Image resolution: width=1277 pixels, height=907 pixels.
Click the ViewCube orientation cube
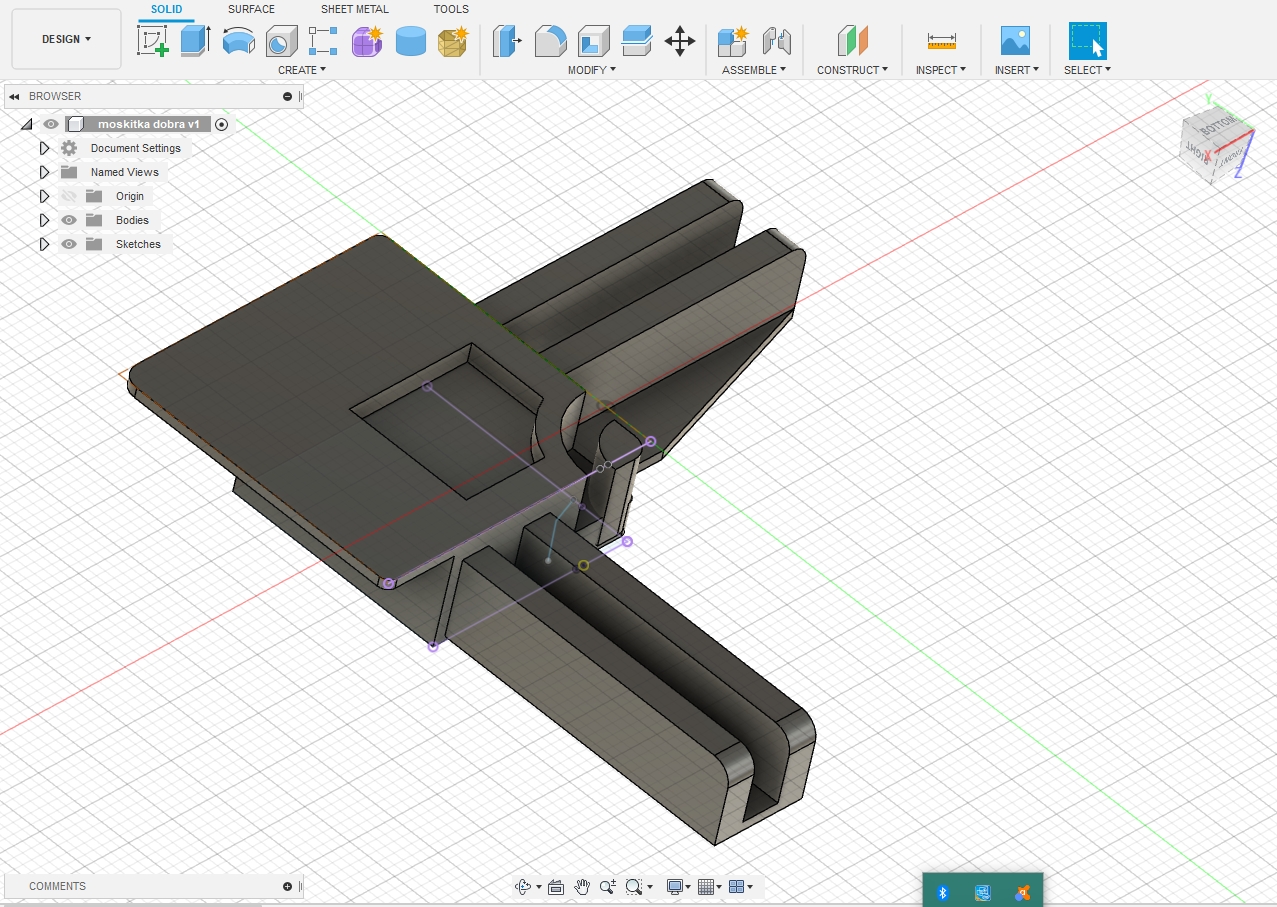tap(1215, 142)
